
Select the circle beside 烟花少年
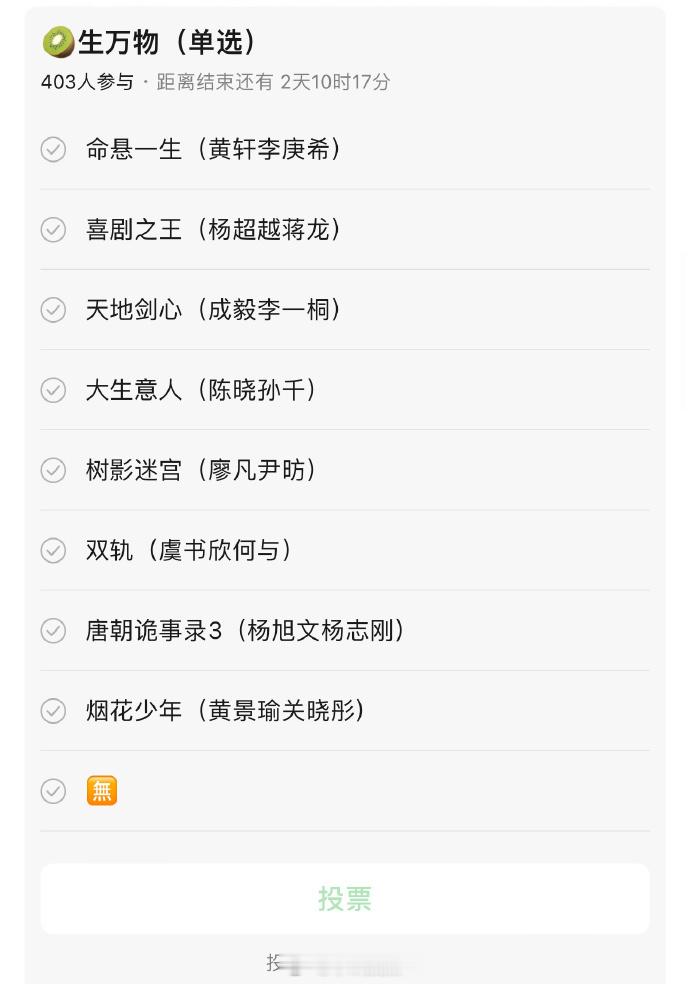[x=53, y=711]
